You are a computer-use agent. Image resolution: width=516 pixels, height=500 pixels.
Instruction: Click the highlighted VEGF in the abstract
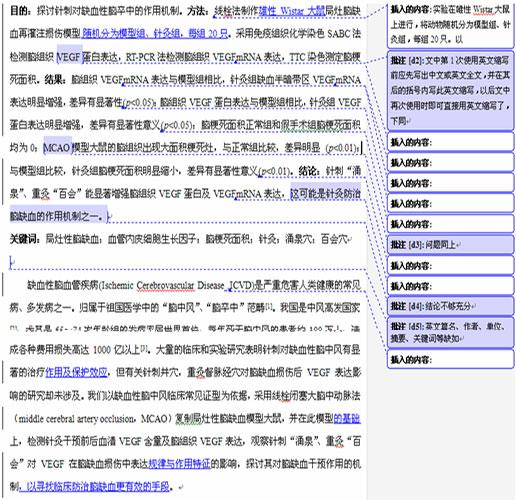click(69, 57)
